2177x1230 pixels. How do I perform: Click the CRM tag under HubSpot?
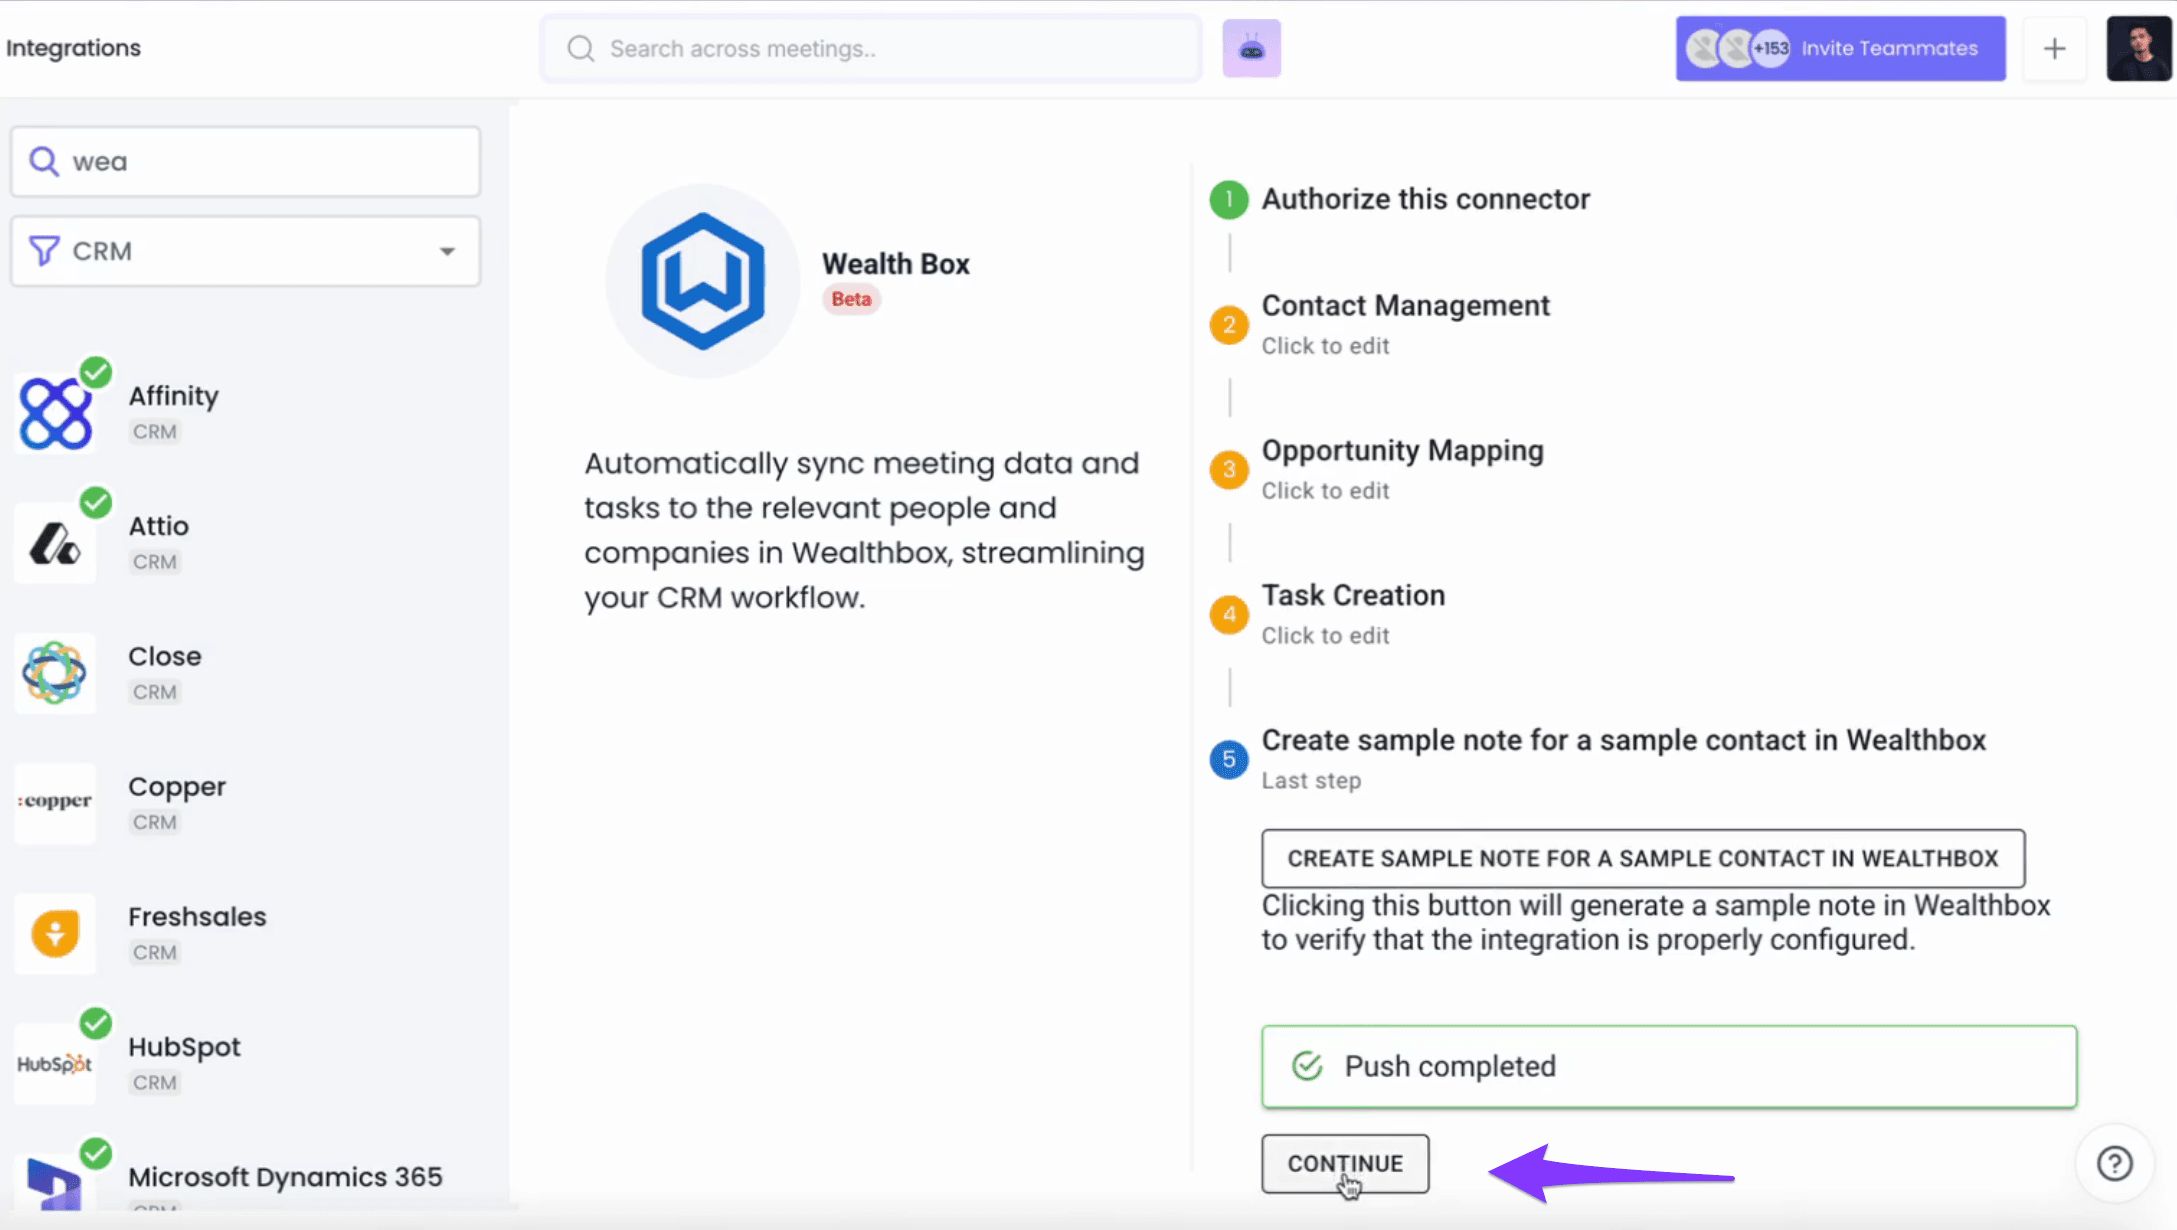tap(155, 1082)
